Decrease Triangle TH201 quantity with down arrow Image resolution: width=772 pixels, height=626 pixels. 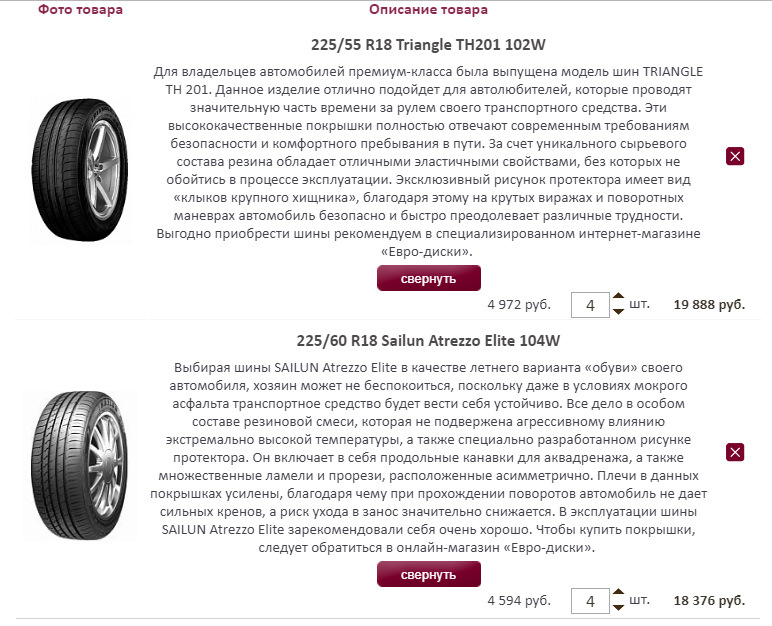618,311
